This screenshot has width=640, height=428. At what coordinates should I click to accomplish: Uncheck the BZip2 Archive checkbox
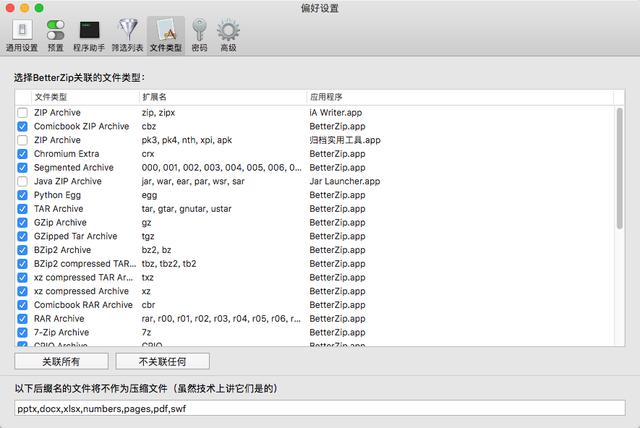(x=22, y=250)
